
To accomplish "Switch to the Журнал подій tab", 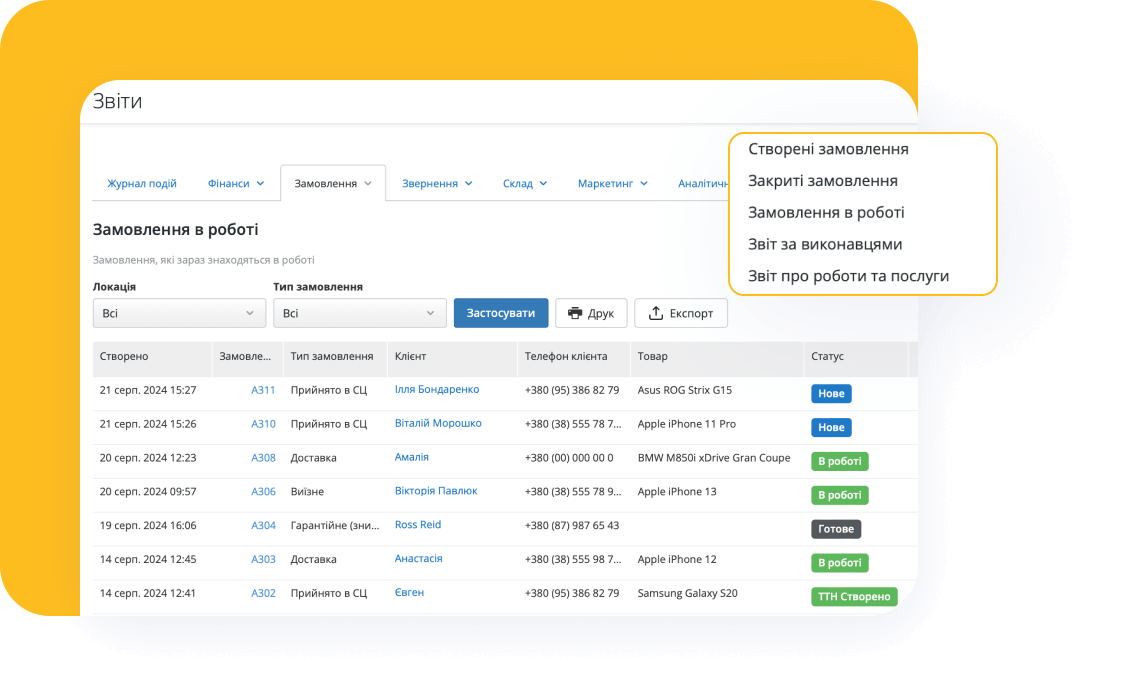I will click(142, 184).
